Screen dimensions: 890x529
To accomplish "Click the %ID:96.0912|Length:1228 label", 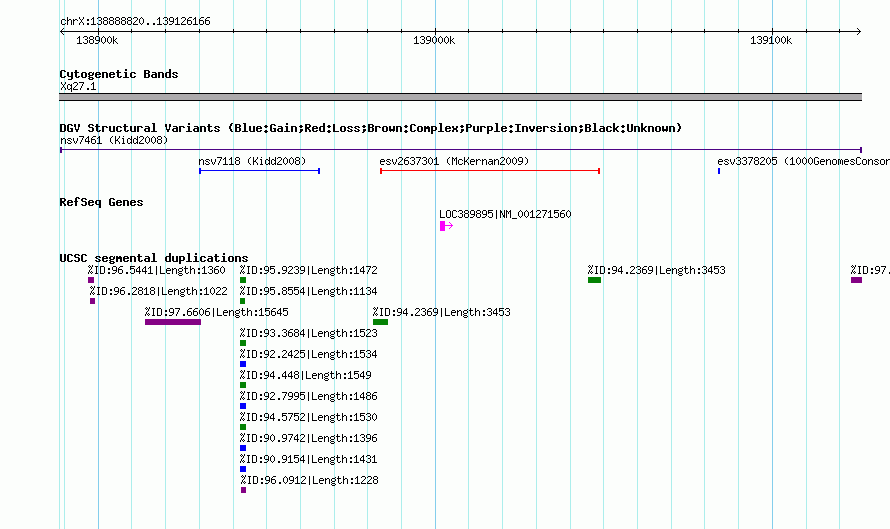I will coord(309,480).
